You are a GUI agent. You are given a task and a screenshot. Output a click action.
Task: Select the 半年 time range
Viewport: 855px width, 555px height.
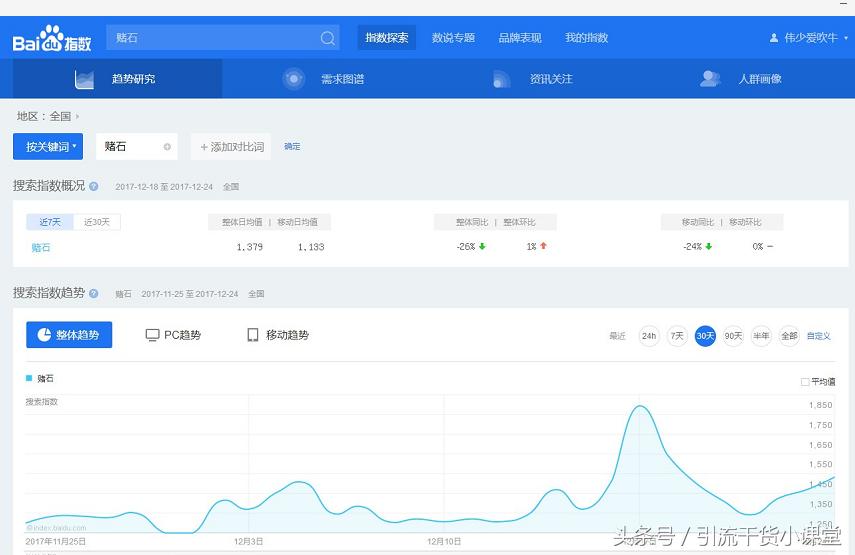pyautogui.click(x=761, y=336)
